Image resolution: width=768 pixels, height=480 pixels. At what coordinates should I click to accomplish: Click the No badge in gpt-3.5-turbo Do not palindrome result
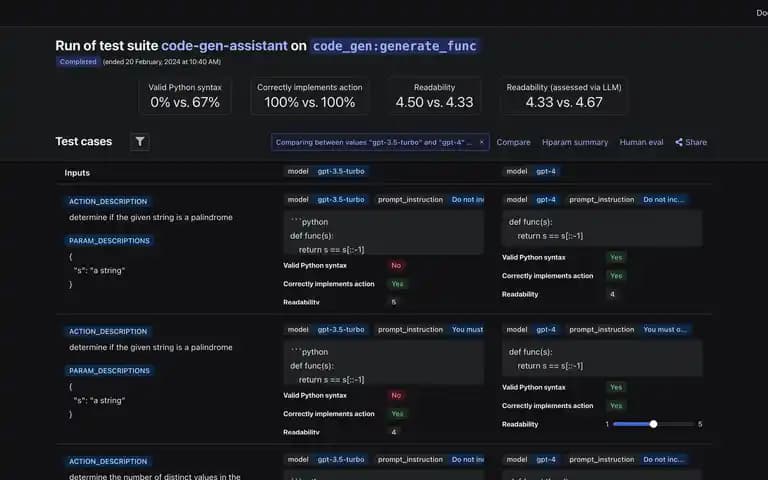click(396, 265)
